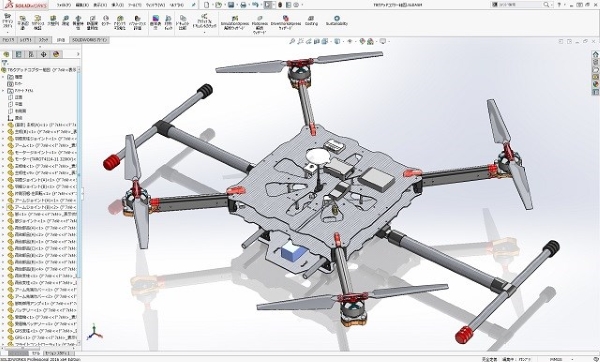Screen dimensions: 600x362
Task: Open the Home icon in task pane
Action: tap(595, 54)
